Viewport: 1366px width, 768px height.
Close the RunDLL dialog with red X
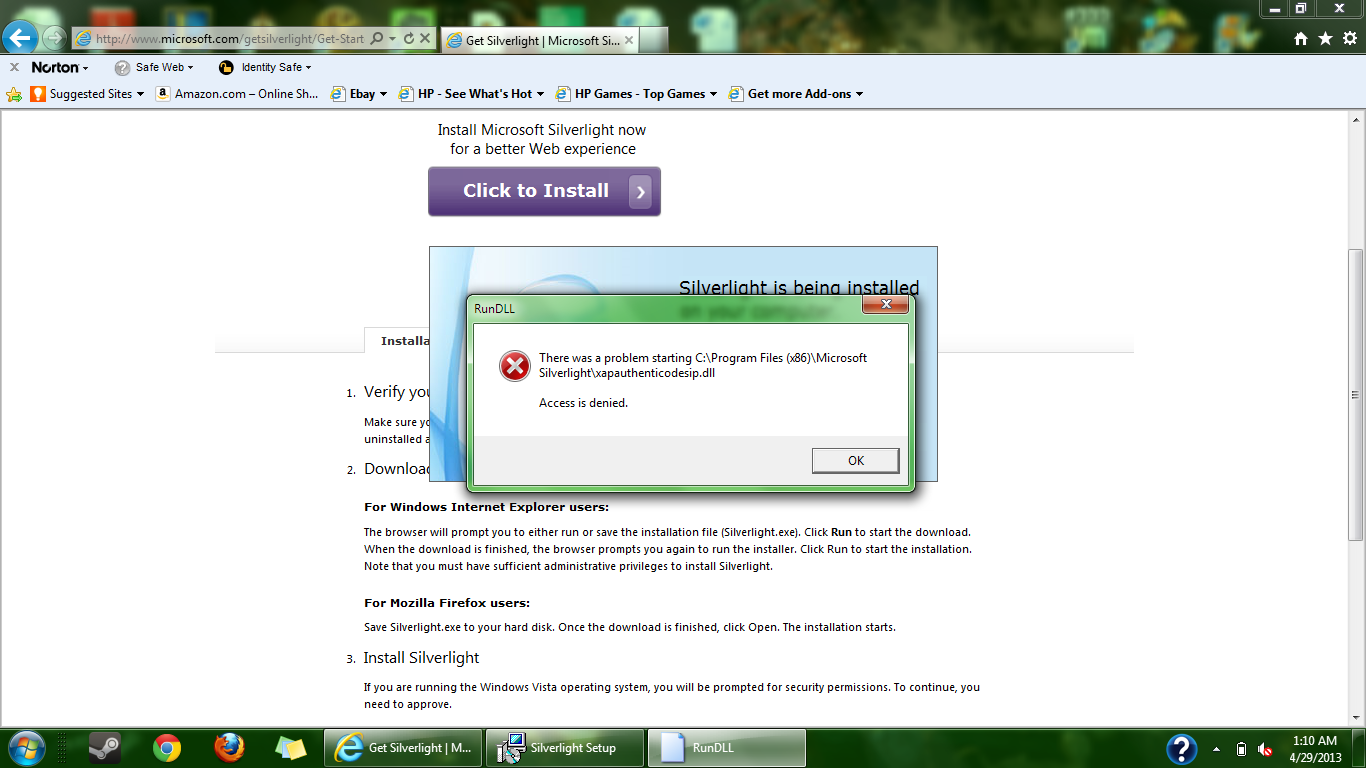pyautogui.click(x=885, y=305)
